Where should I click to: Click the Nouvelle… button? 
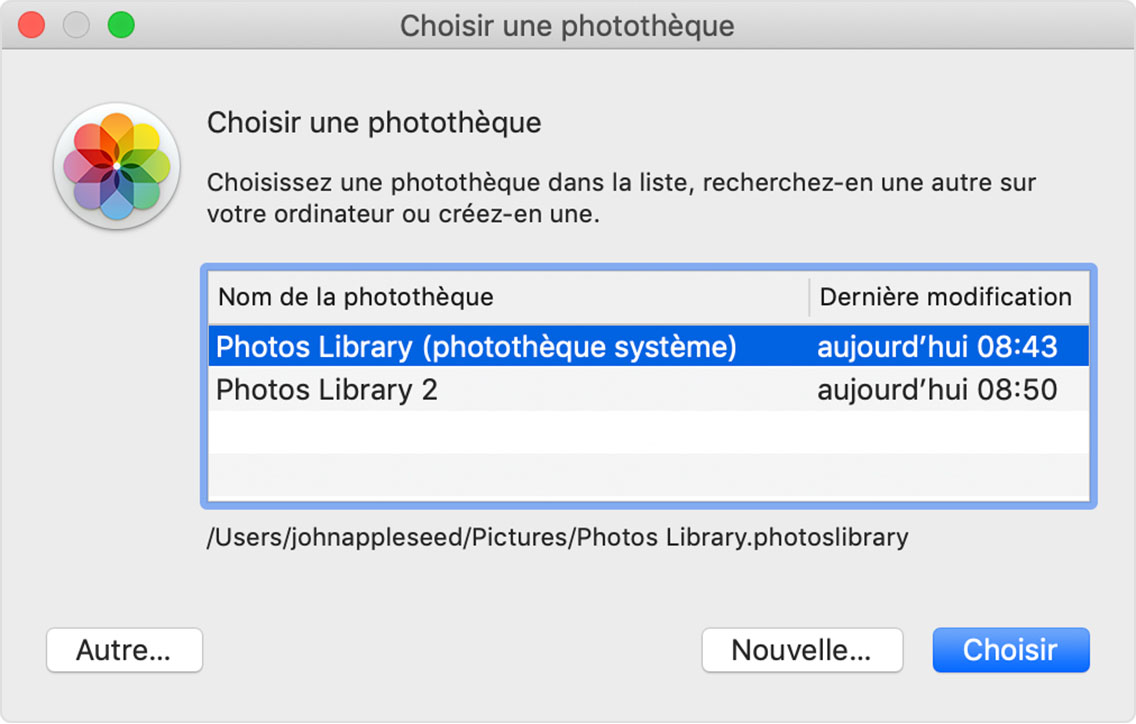(x=802, y=650)
